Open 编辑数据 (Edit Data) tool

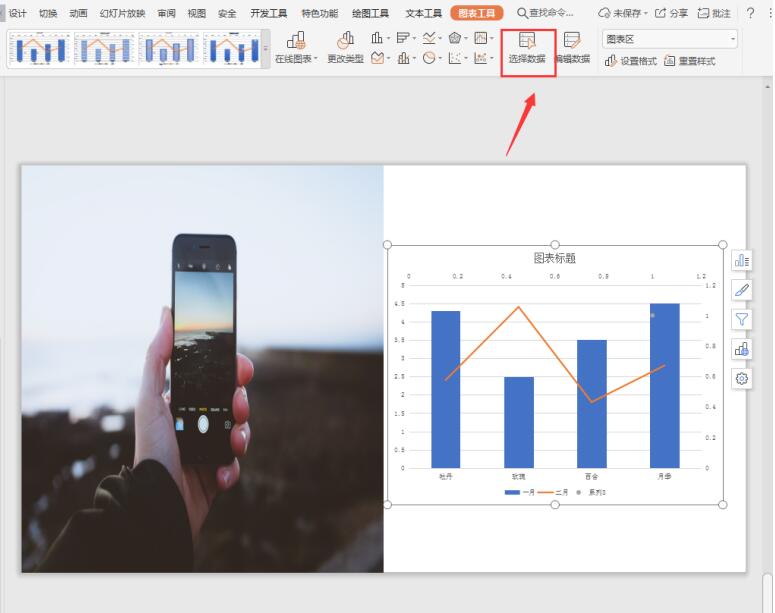click(572, 48)
